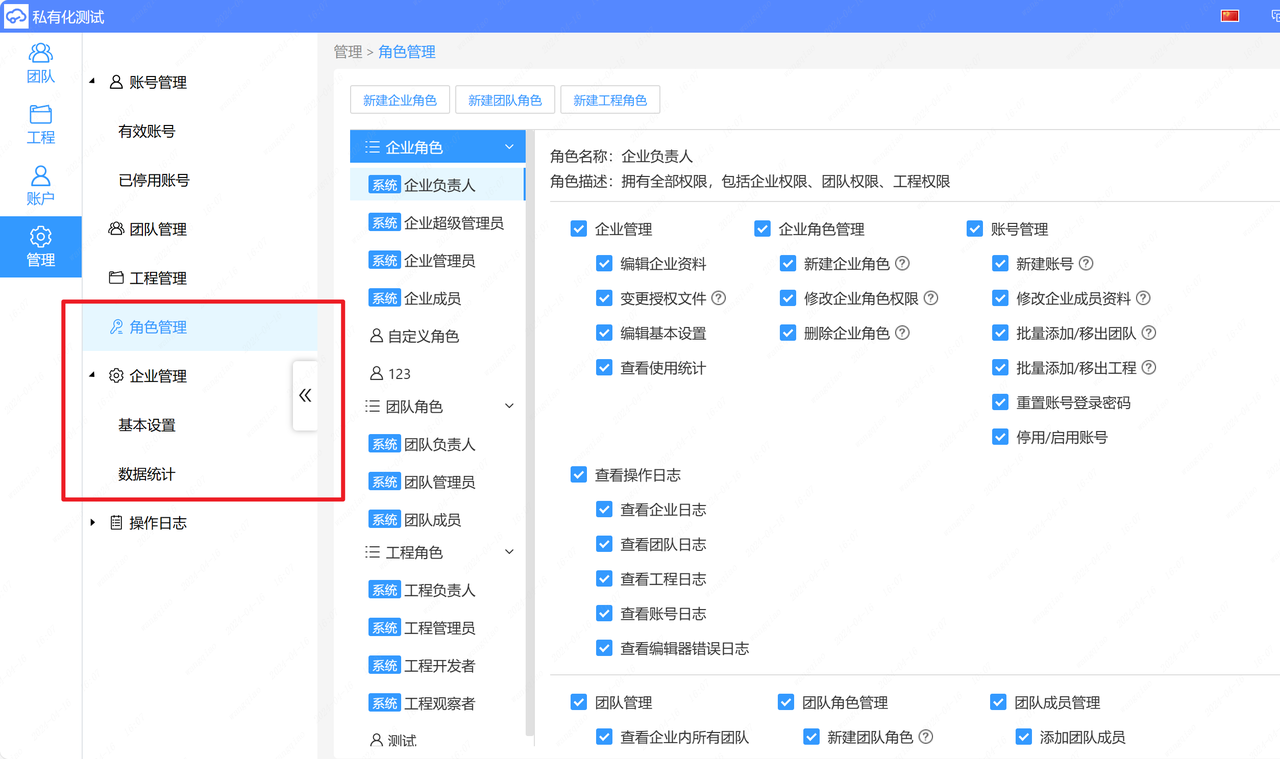Image resolution: width=1280 pixels, height=759 pixels.
Task: Click the cloud app logo in title bar
Action: coord(15,16)
